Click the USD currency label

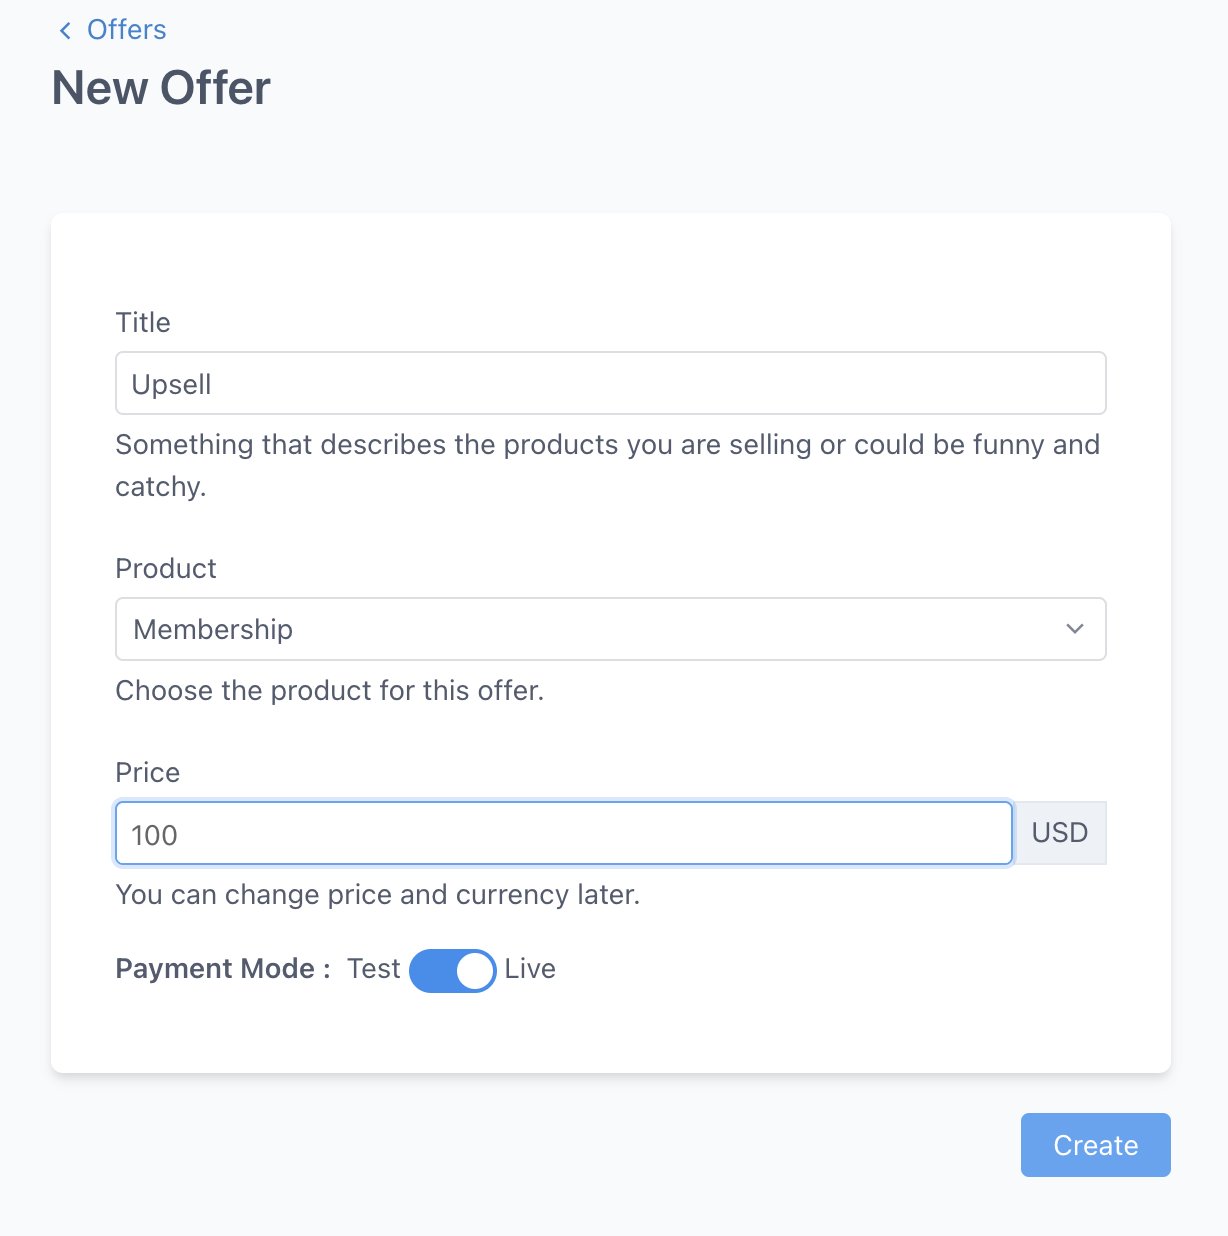1059,832
